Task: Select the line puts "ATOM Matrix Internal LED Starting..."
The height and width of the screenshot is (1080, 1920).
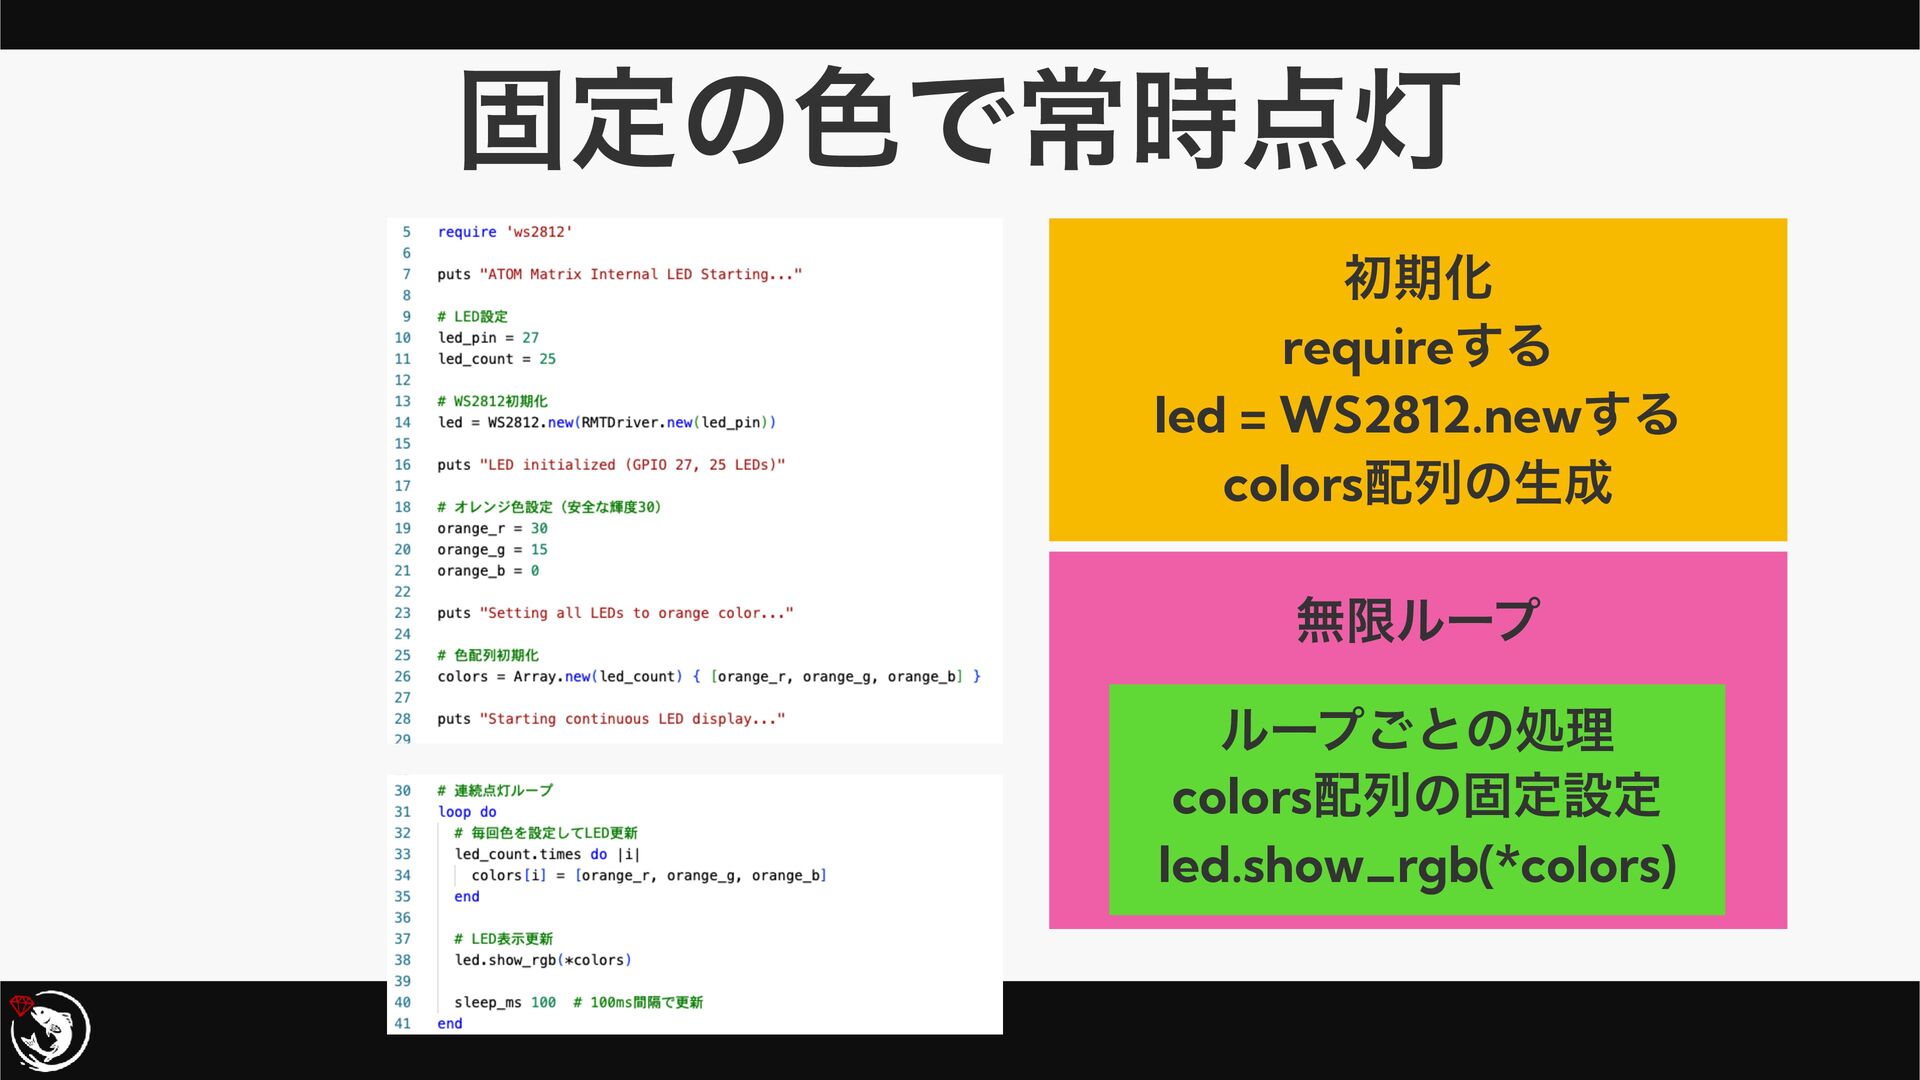Action: click(619, 274)
